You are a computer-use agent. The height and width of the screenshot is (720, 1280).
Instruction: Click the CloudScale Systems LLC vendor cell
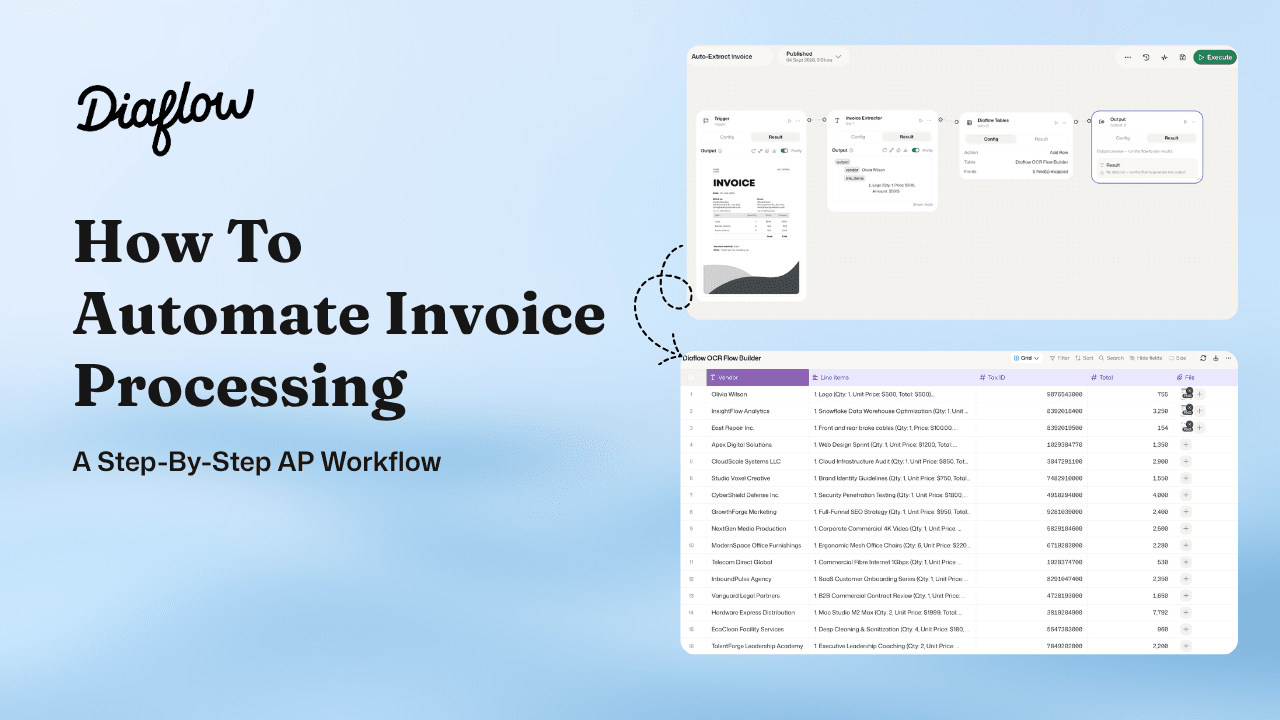757,461
